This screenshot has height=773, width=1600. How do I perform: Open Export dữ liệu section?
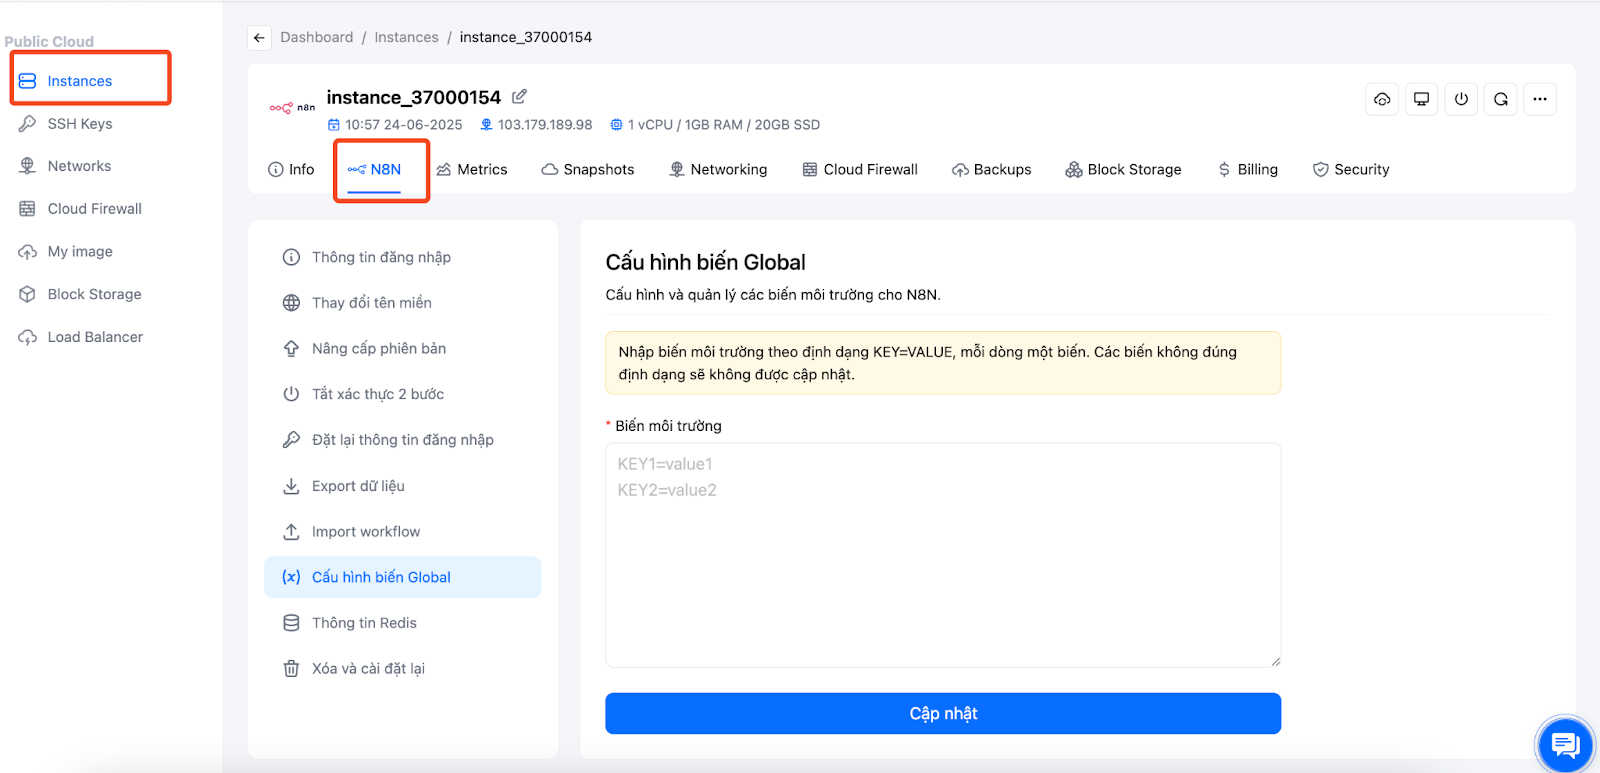402,486
